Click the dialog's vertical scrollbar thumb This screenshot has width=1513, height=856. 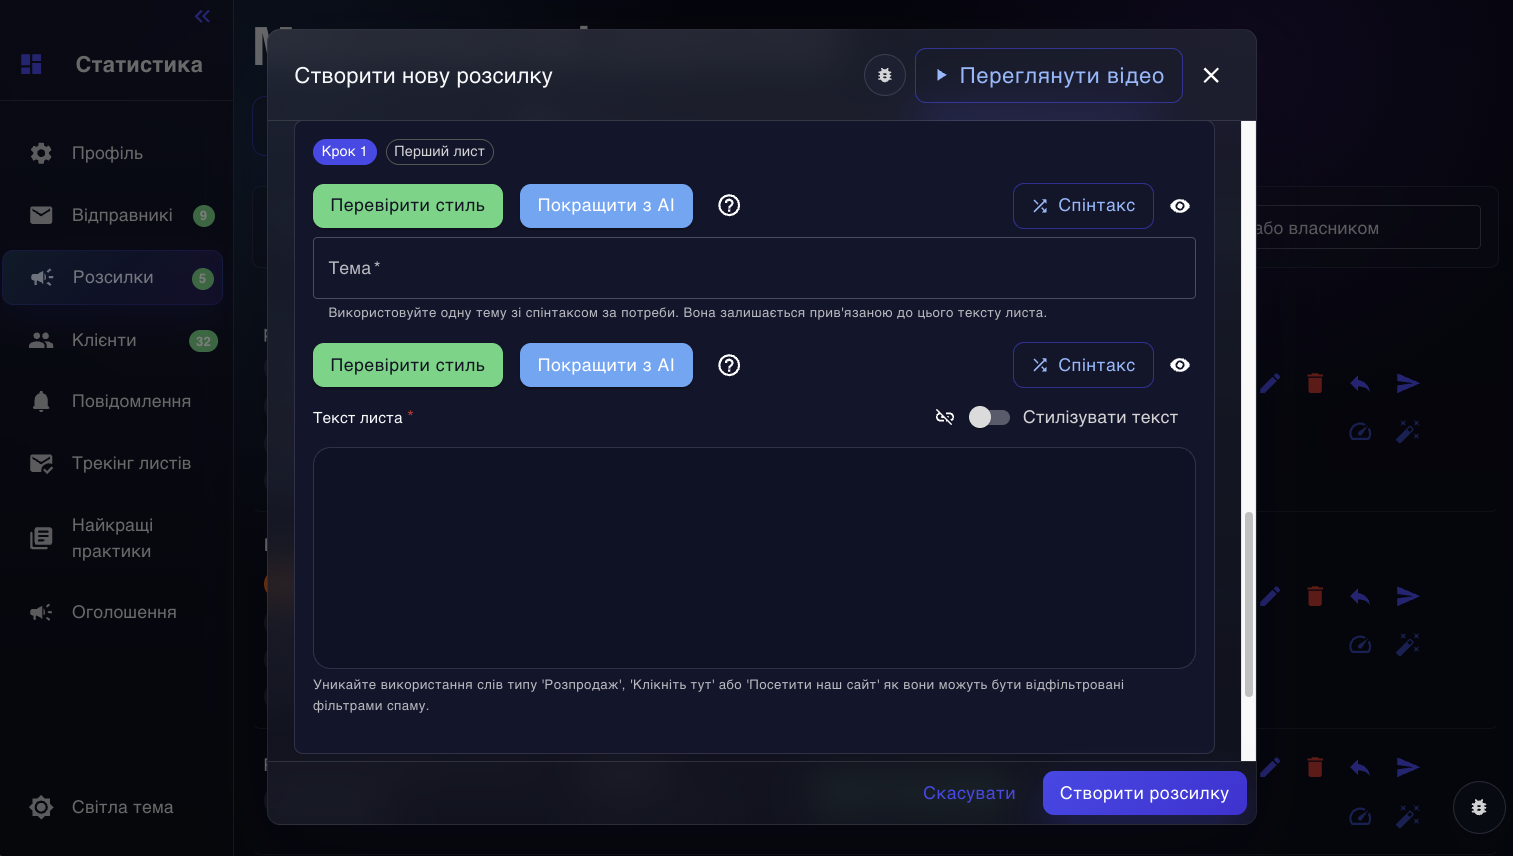1248,605
